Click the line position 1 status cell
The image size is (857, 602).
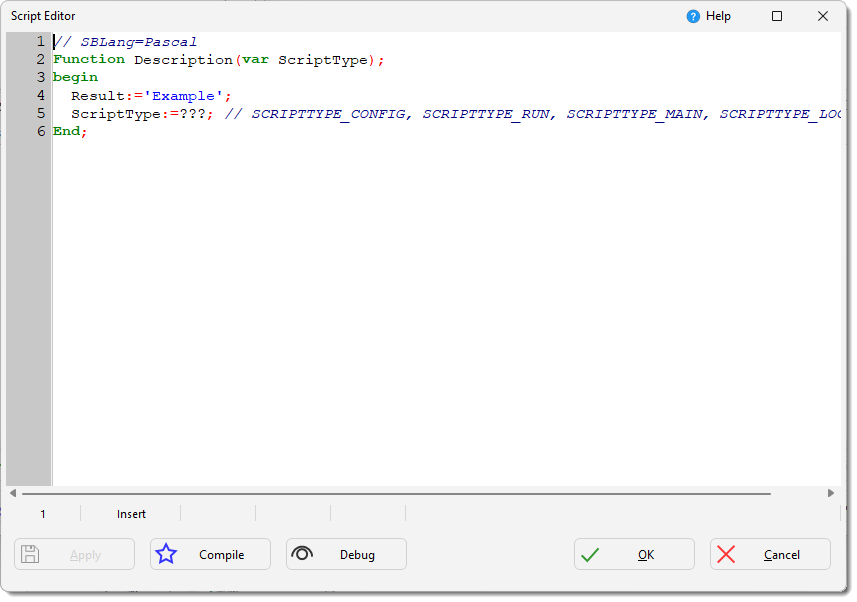click(43, 514)
